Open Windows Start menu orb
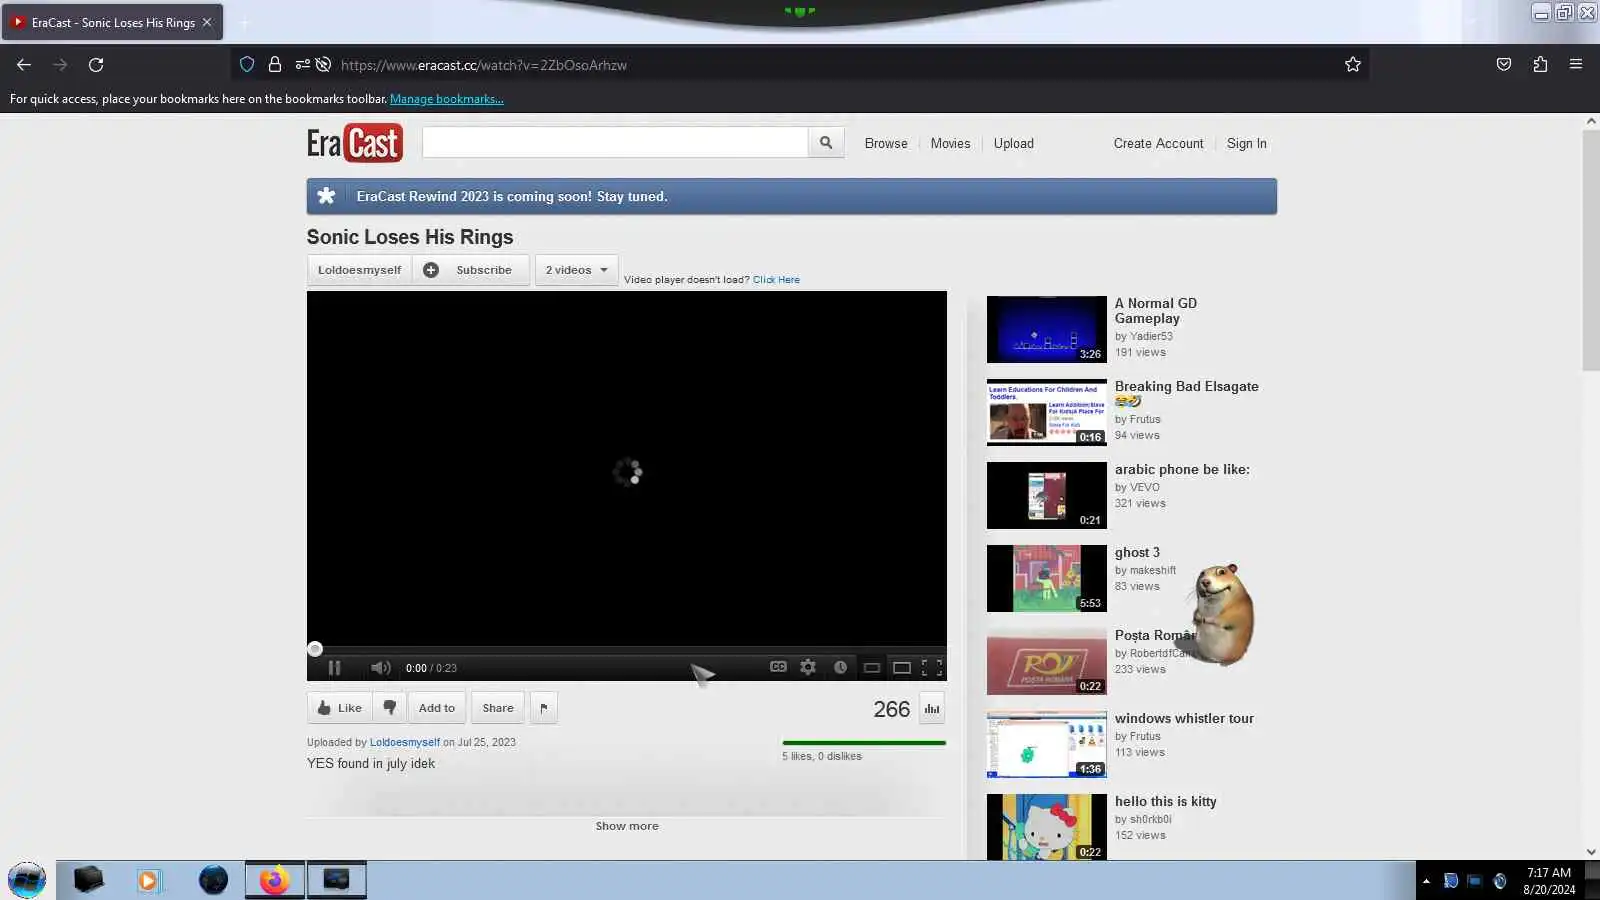The width and height of the screenshot is (1600, 900). (27, 880)
